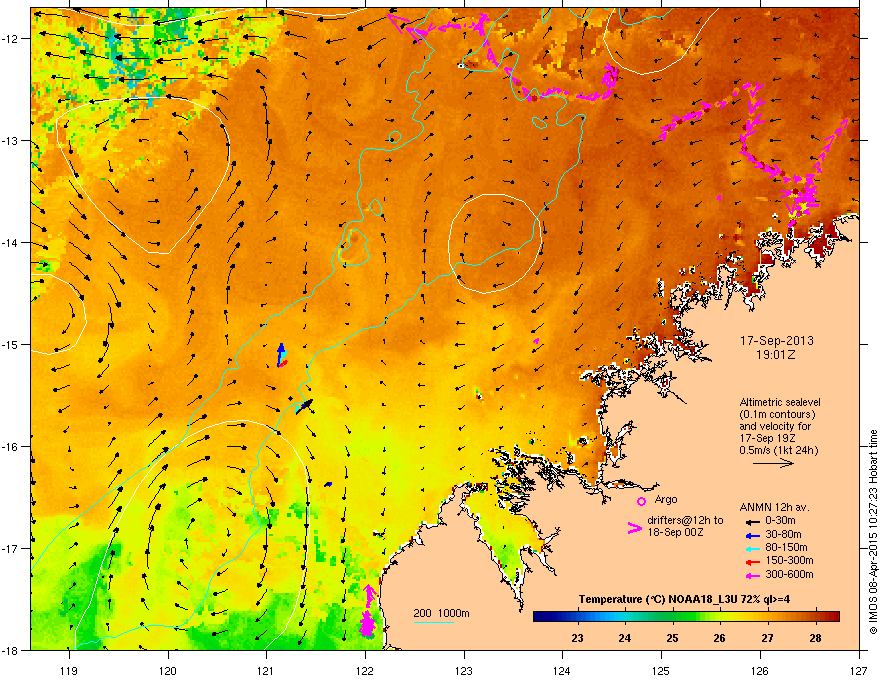Click the color bar tick label 27

coord(767,638)
